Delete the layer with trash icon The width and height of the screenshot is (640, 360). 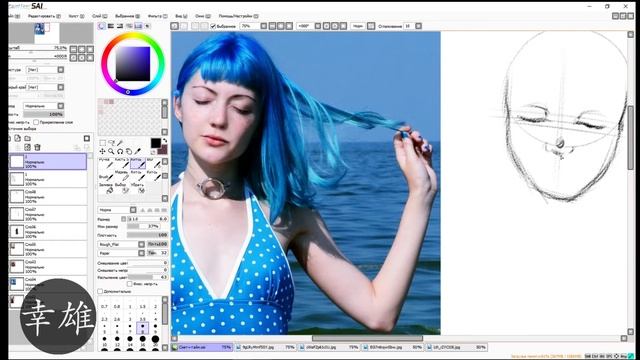click(x=37, y=147)
